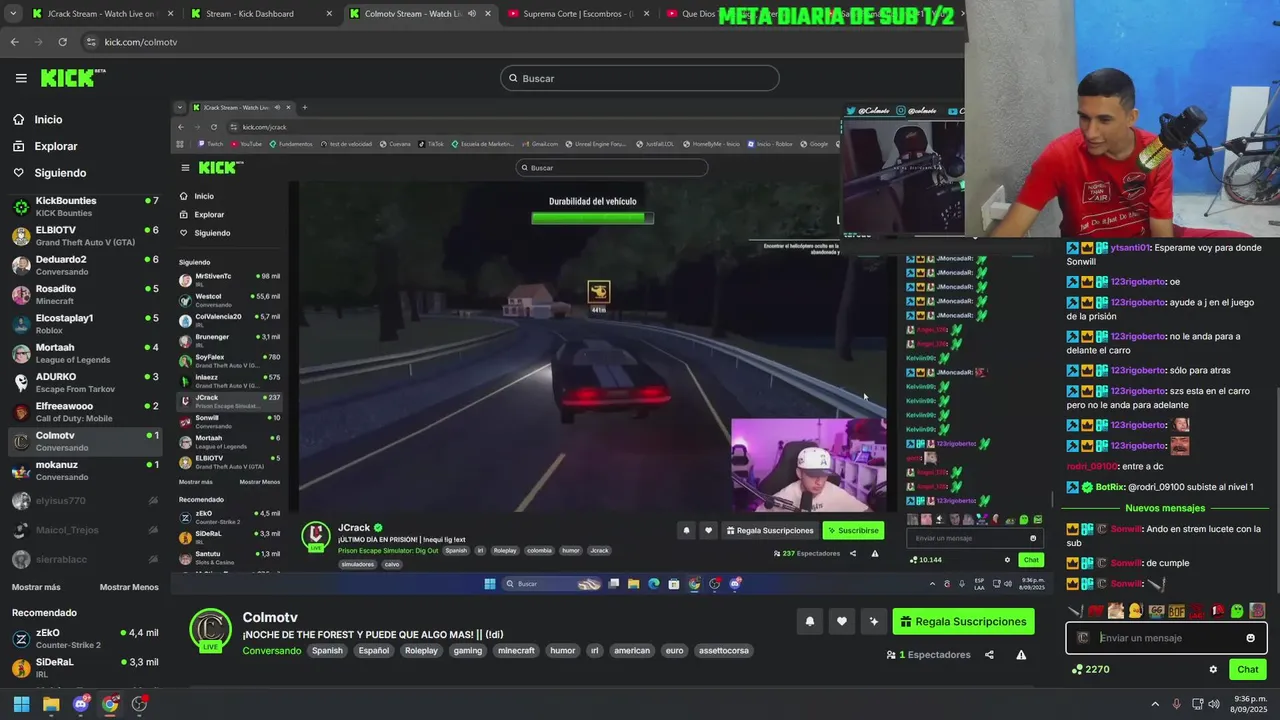
Task: Click BotRix username in chat
Action: click(x=1109, y=487)
